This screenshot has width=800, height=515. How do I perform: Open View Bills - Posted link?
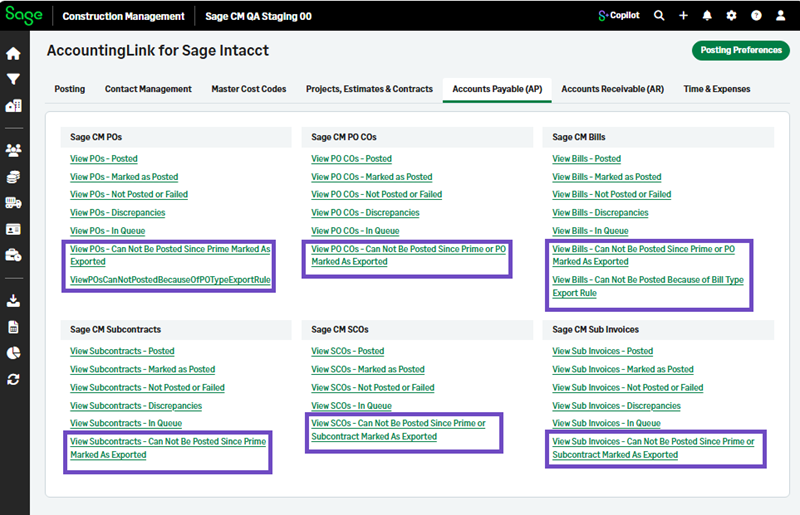pyautogui.click(x=586, y=159)
